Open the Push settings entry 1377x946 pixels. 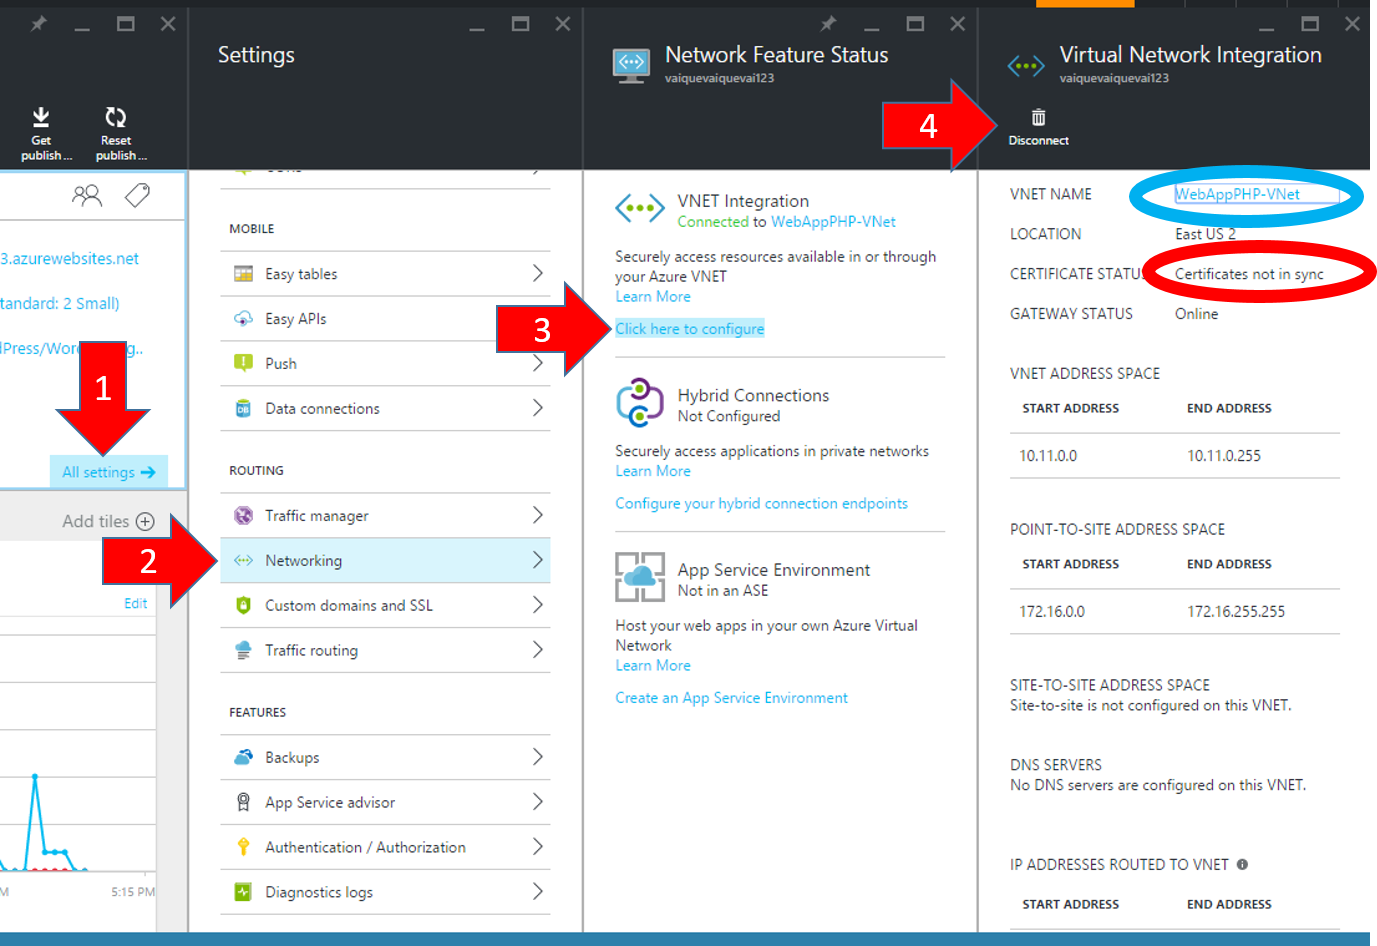[385, 363]
